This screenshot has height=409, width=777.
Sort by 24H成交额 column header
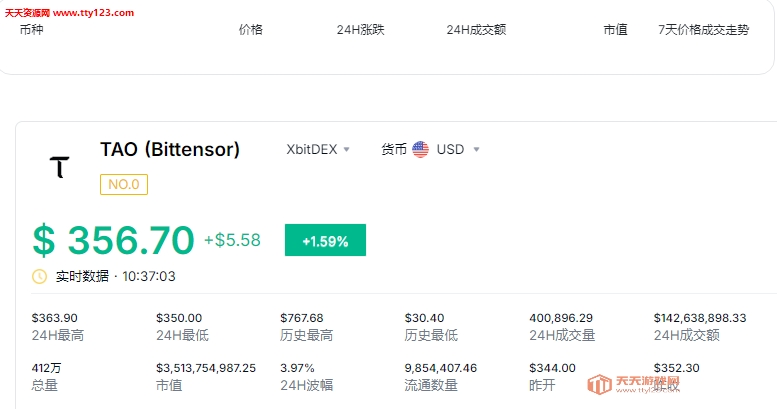[476, 30]
